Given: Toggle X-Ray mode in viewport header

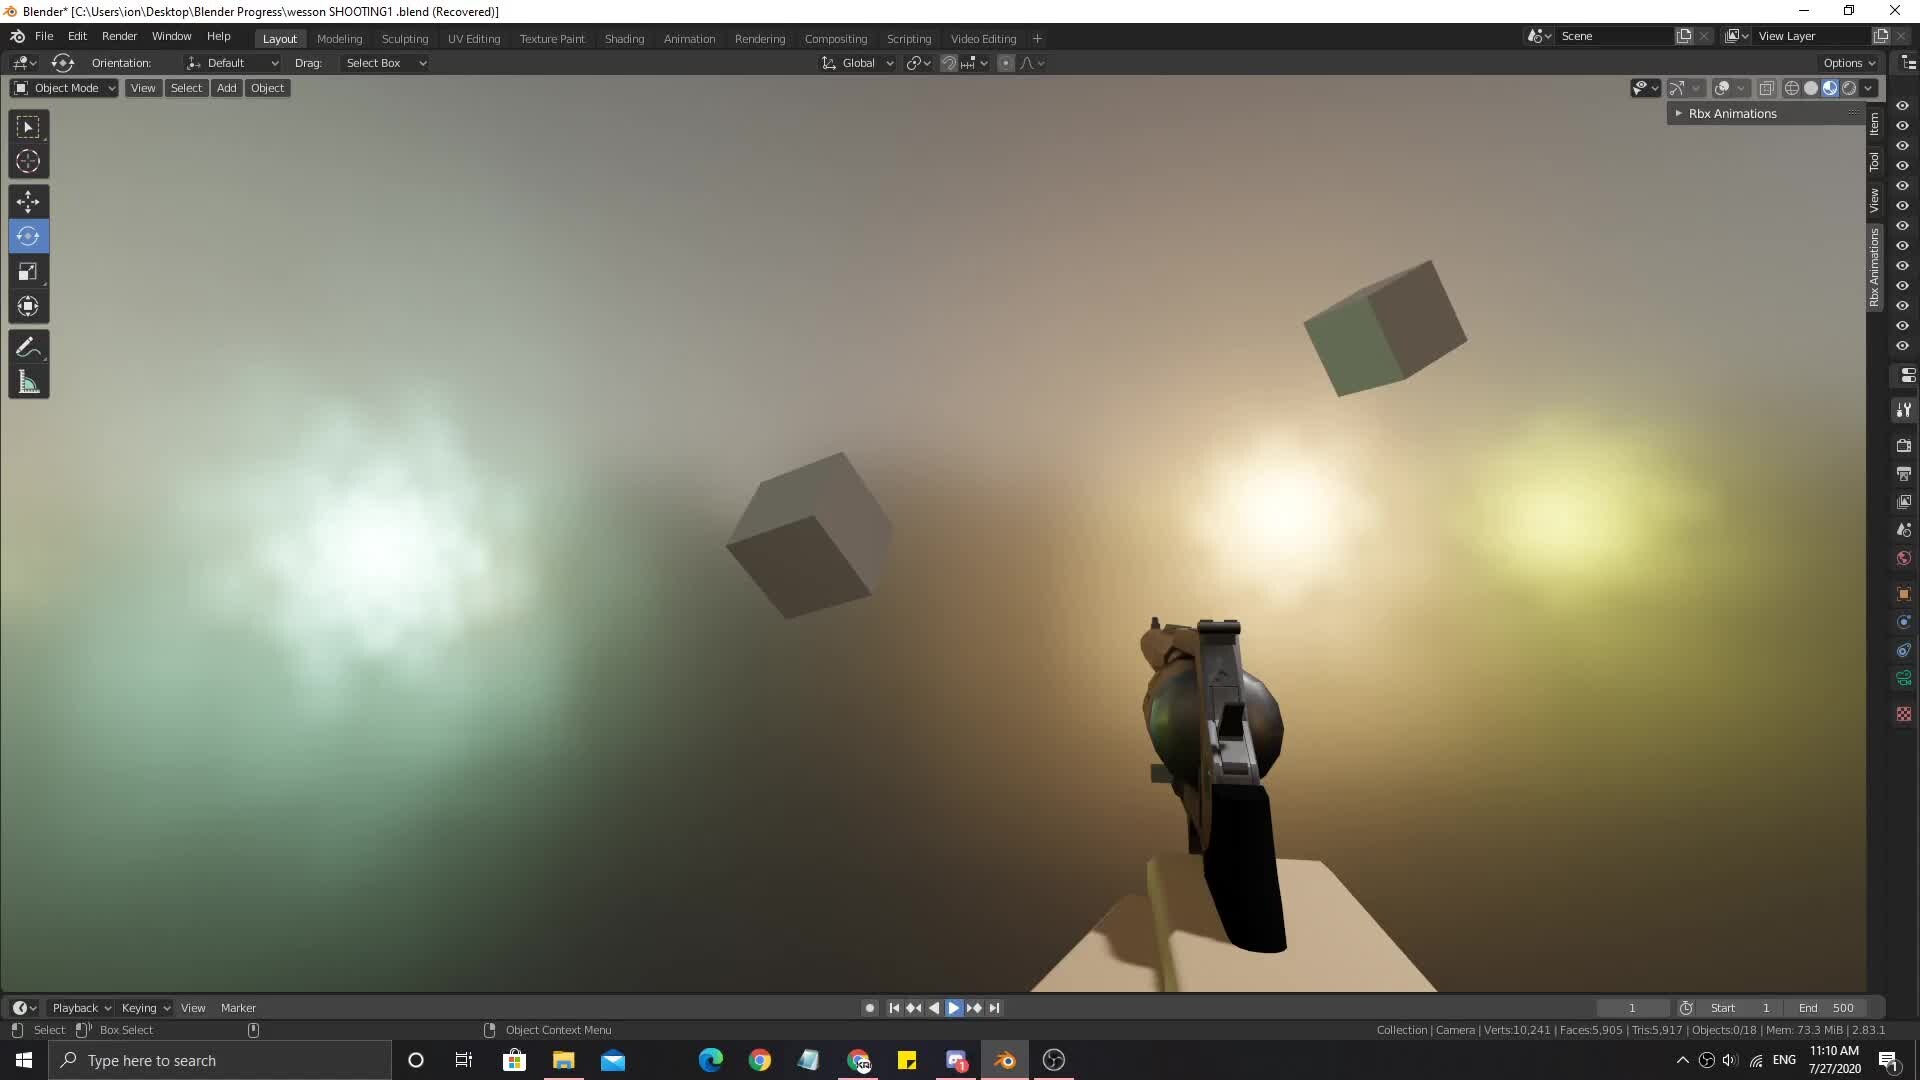Looking at the screenshot, I should (1765, 88).
